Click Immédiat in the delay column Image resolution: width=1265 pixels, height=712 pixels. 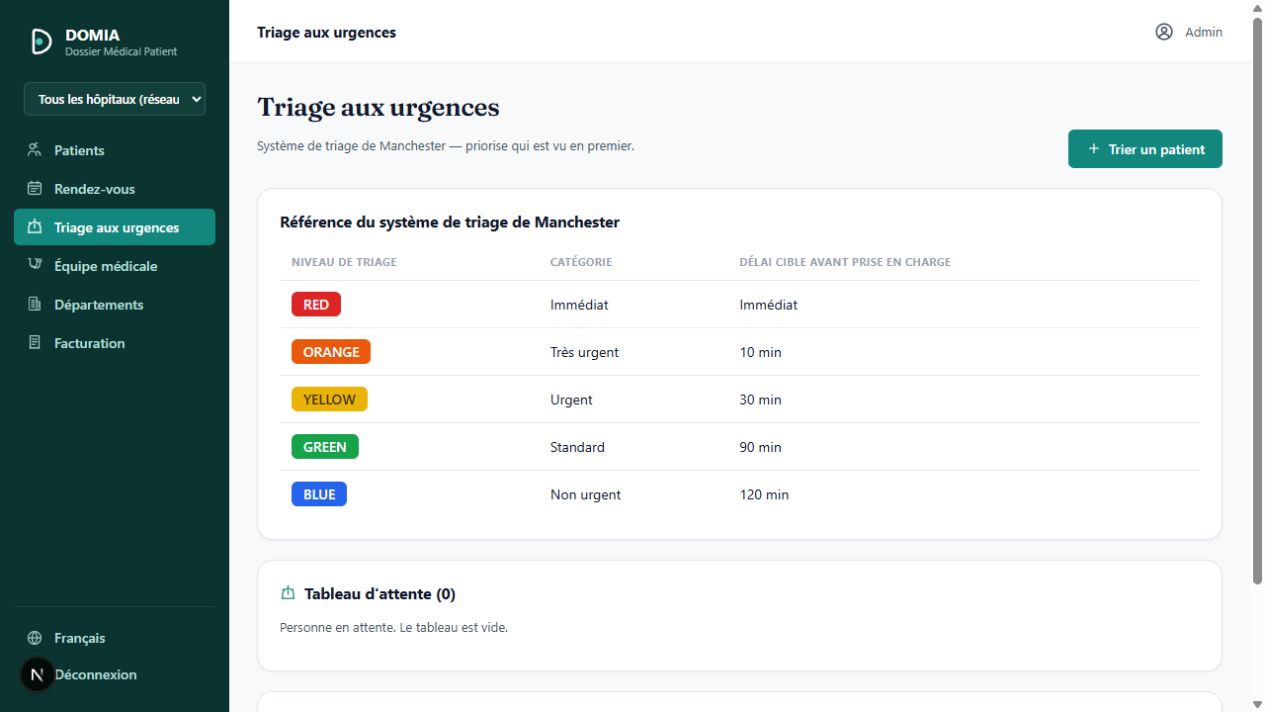pos(768,305)
